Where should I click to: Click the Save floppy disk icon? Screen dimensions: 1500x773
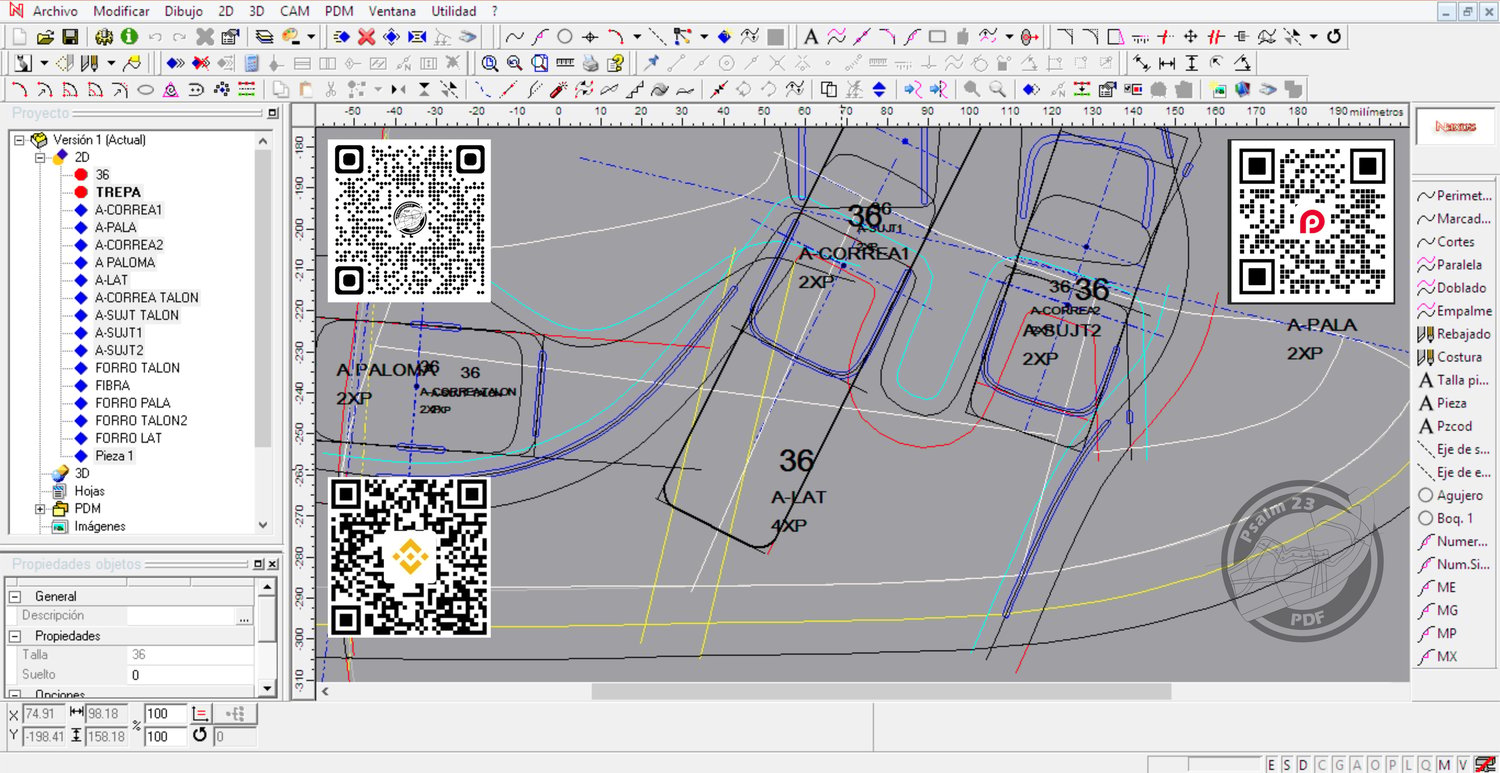coord(70,37)
